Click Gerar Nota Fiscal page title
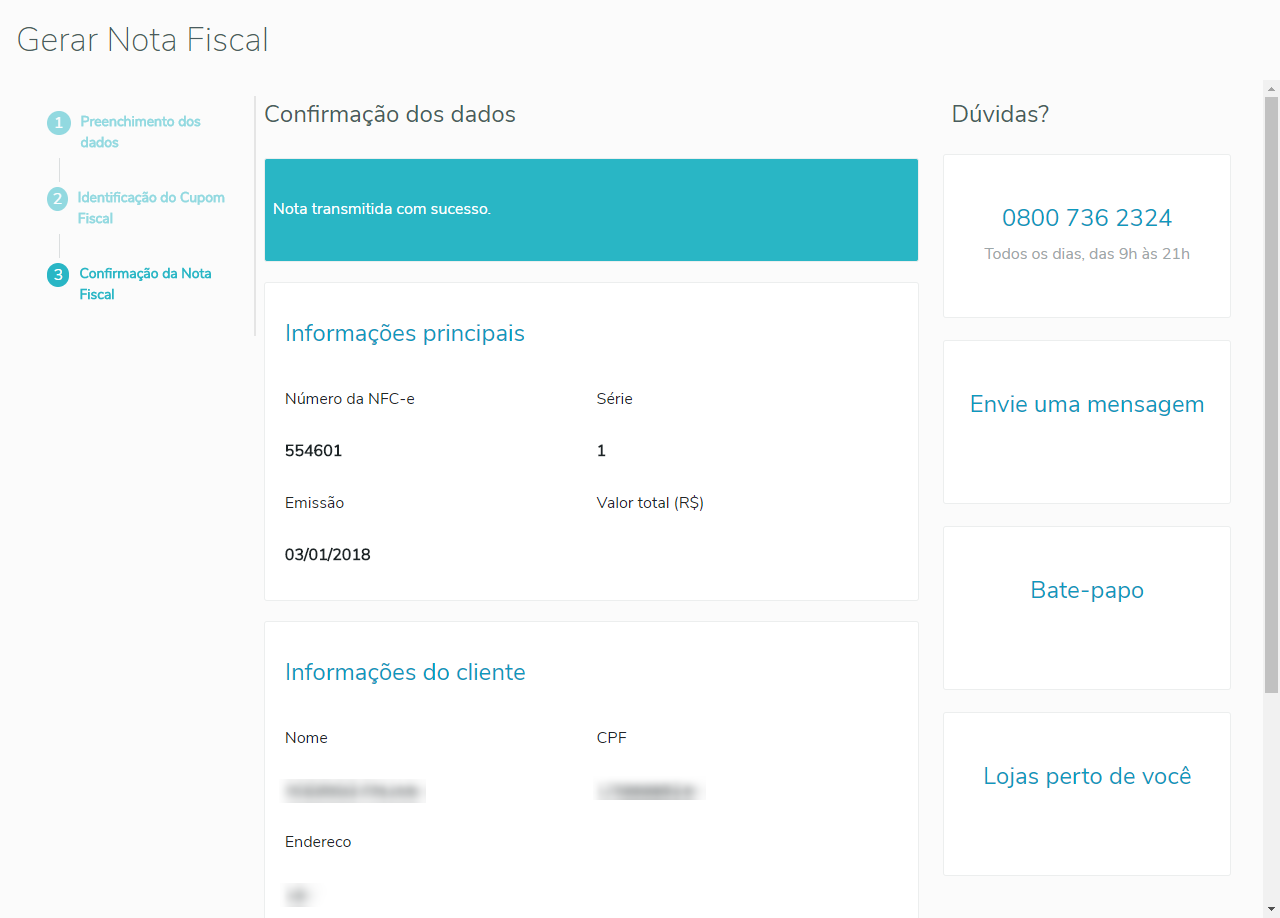 [143, 40]
